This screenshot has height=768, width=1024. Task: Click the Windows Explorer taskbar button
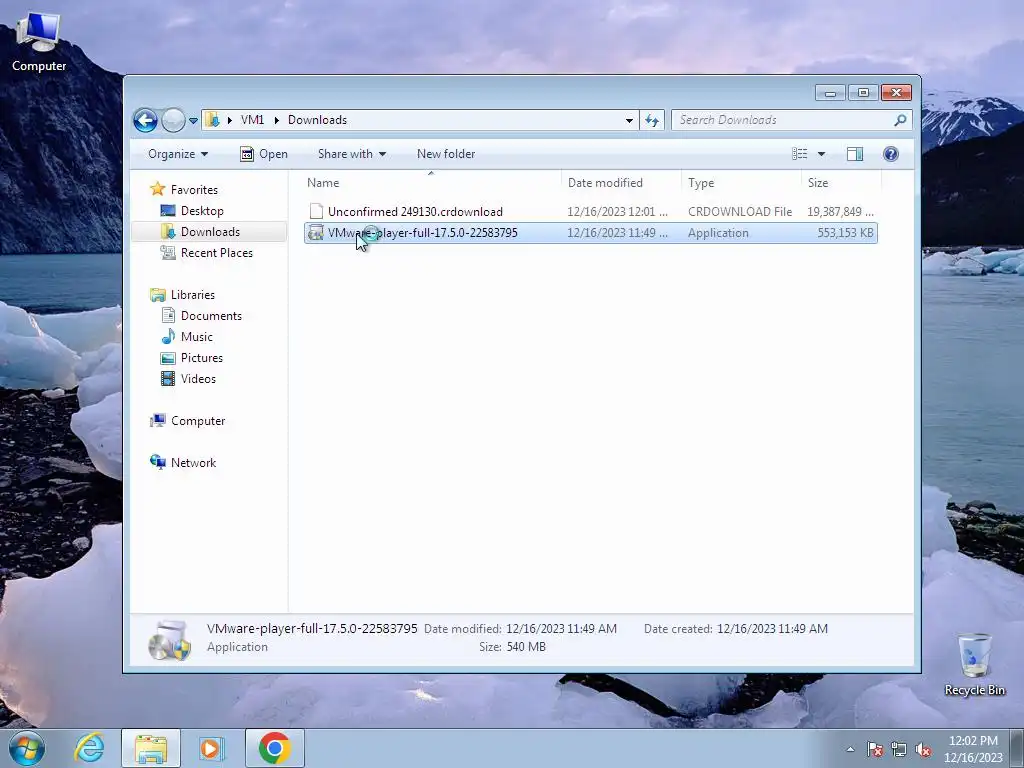coord(151,748)
